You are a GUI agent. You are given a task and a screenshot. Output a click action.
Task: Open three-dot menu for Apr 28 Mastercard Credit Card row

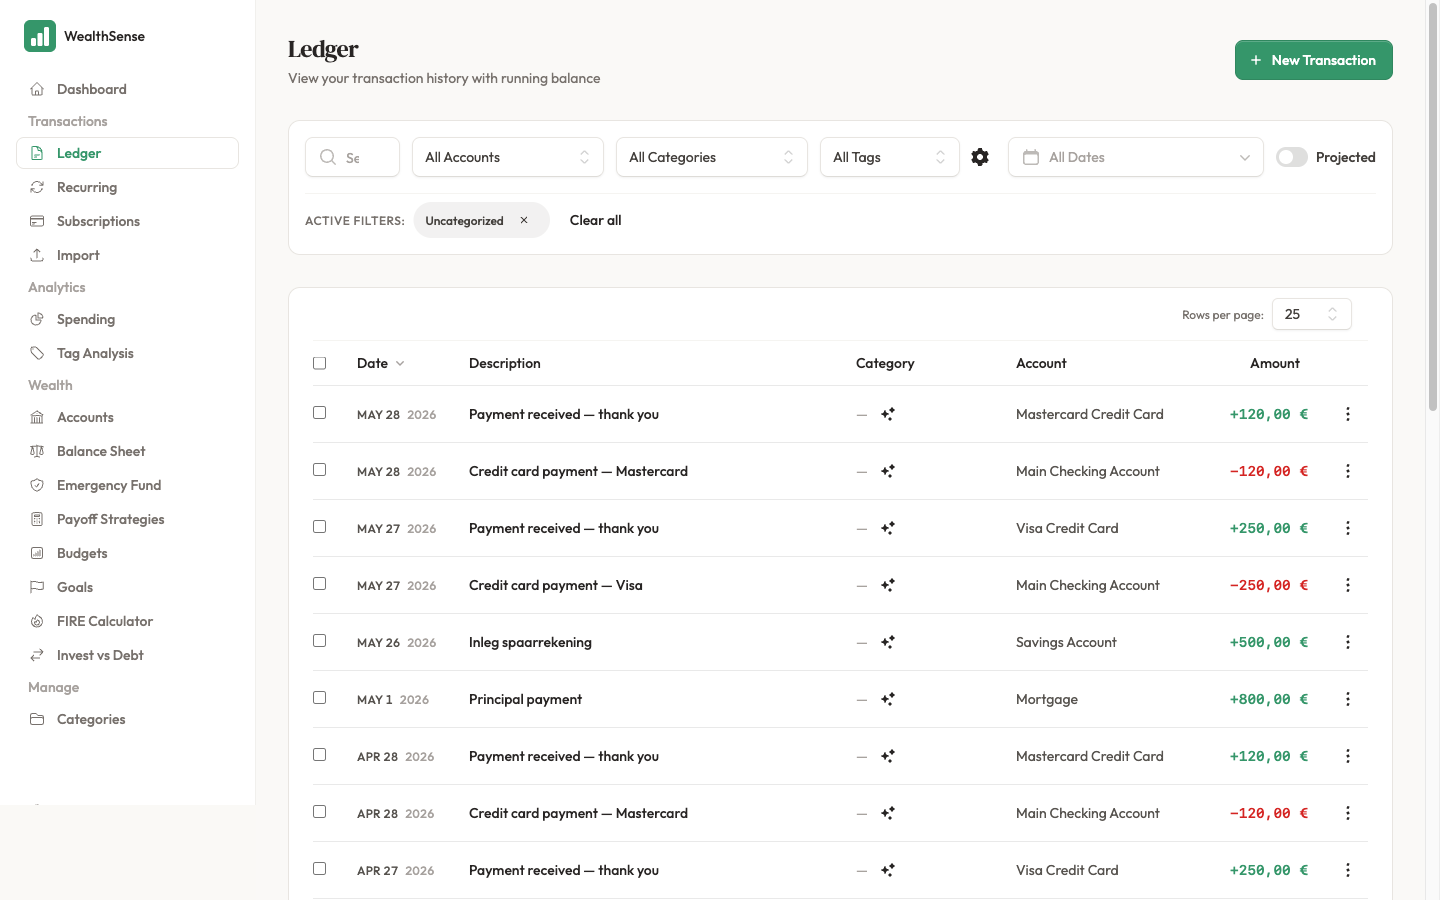(1348, 756)
